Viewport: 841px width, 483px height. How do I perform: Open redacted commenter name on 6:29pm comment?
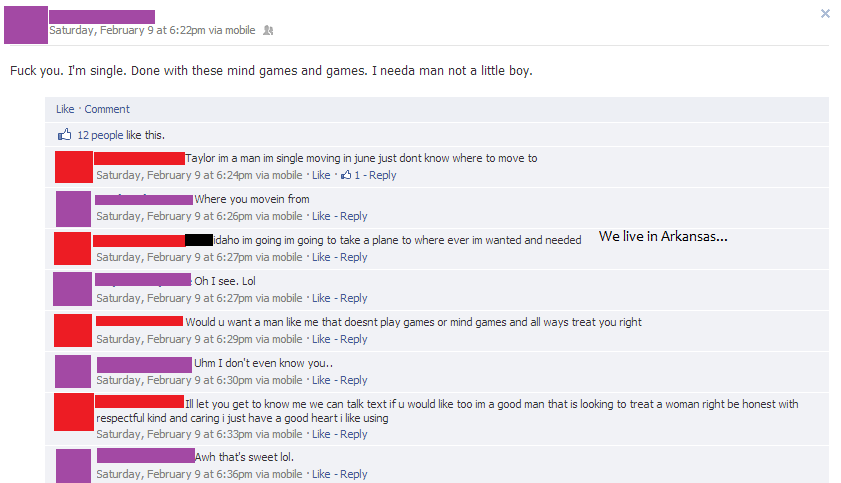point(139,321)
